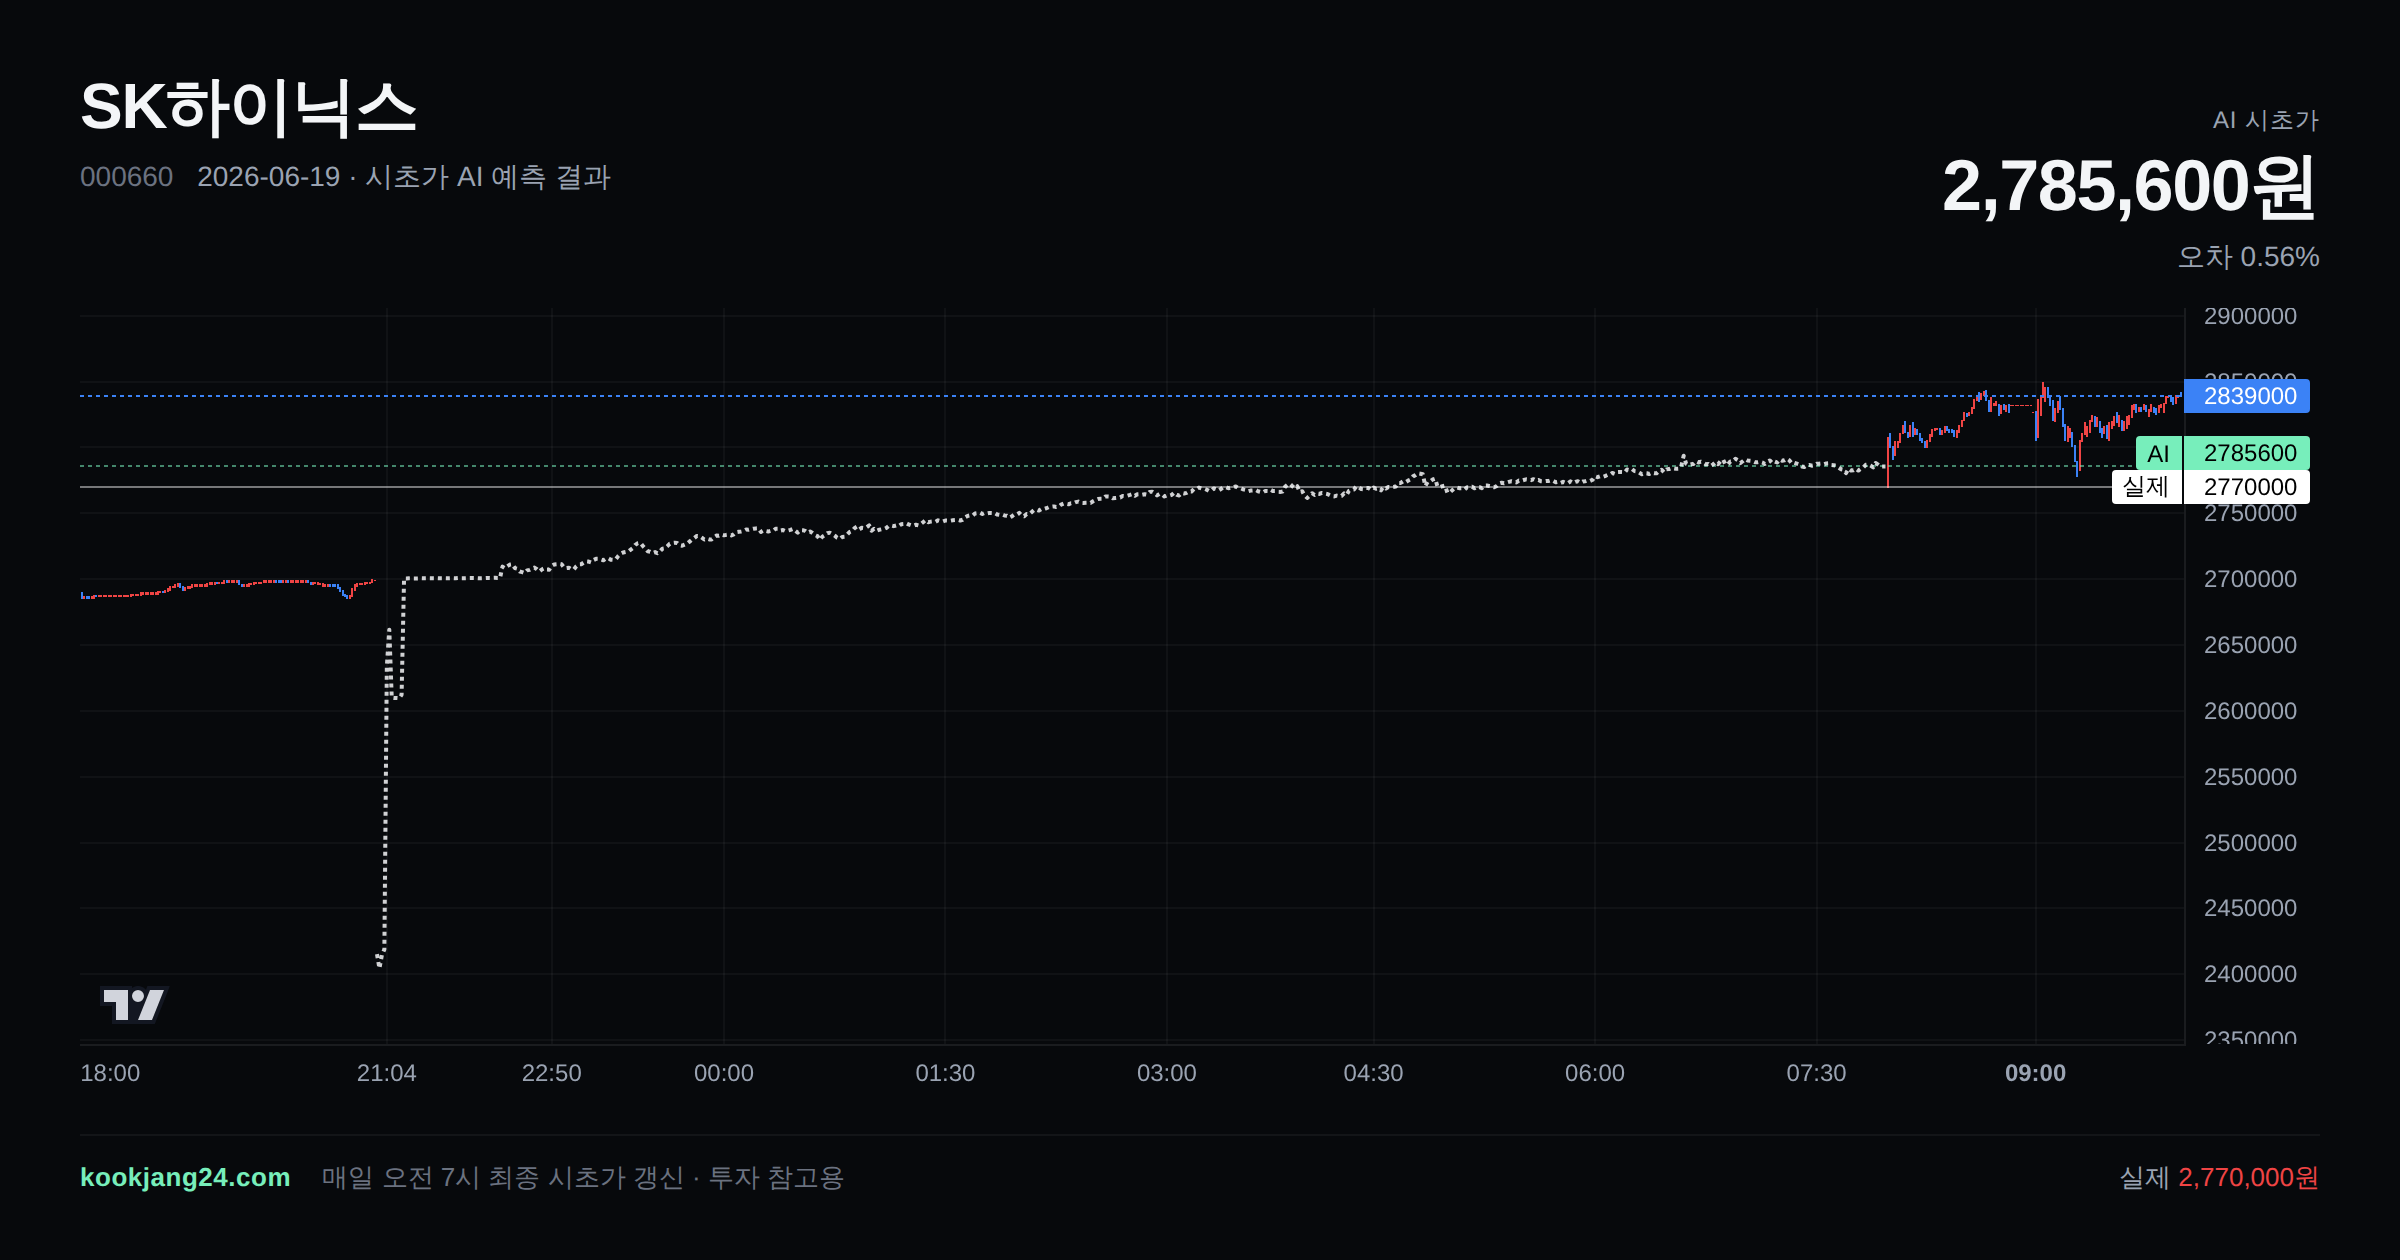The height and width of the screenshot is (1260, 2400).
Task: Click the 2900000 price axis label
Action: pyautogui.click(x=2250, y=316)
